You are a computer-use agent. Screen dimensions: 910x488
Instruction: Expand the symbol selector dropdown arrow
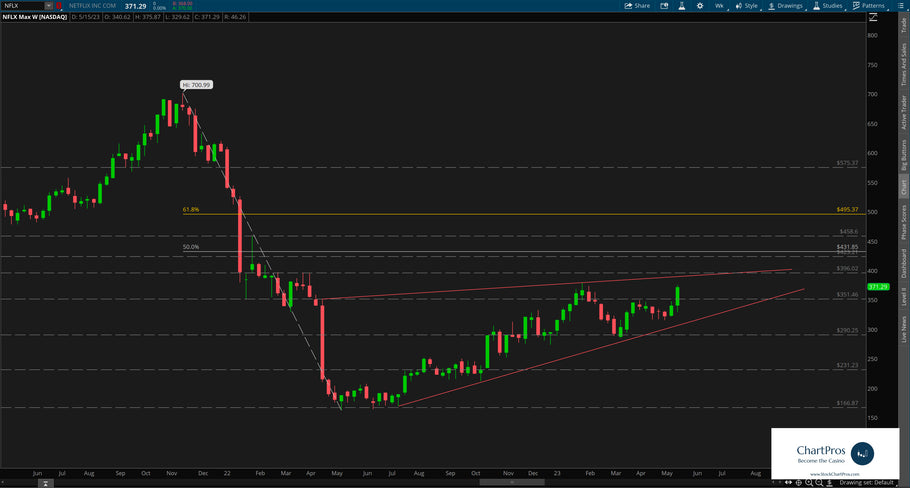(49, 6)
